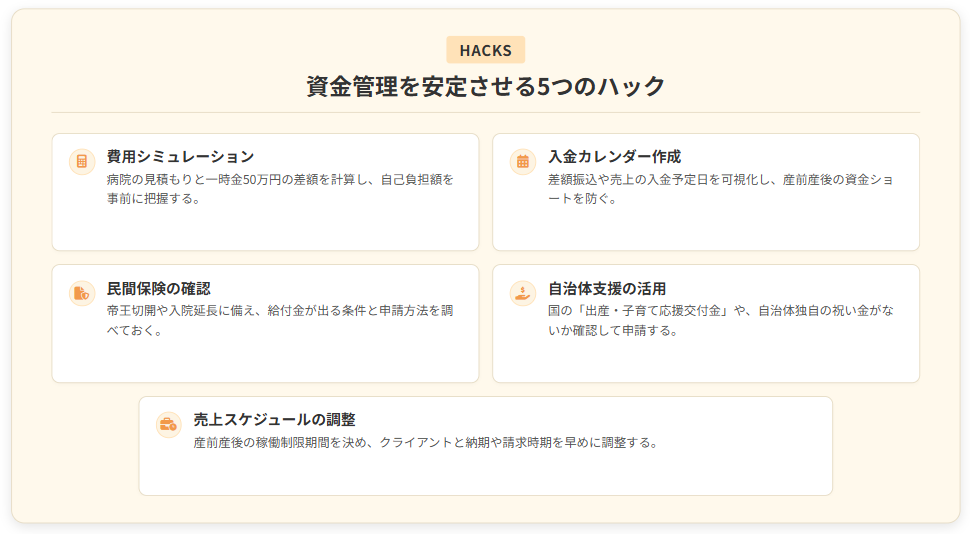970x534 pixels.
Task: Click the blank bottom area of the 売上スケジュールの調整 card
Action: [485, 475]
